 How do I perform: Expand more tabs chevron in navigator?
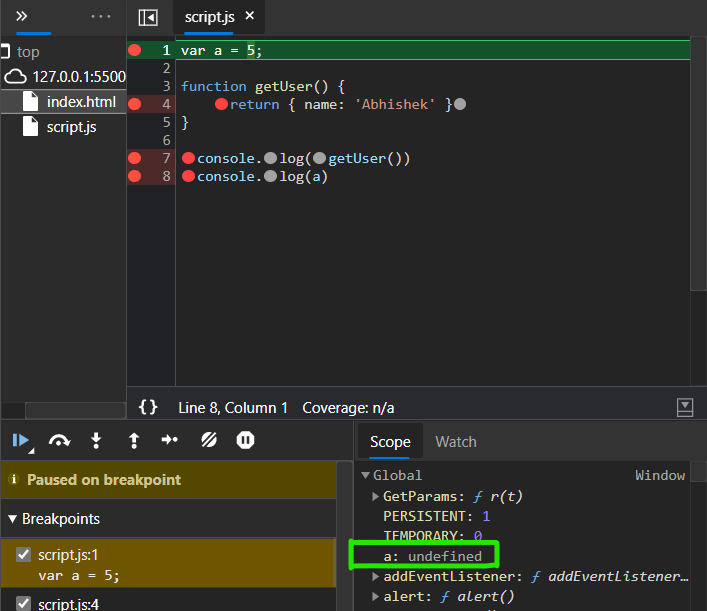click(x=21, y=17)
